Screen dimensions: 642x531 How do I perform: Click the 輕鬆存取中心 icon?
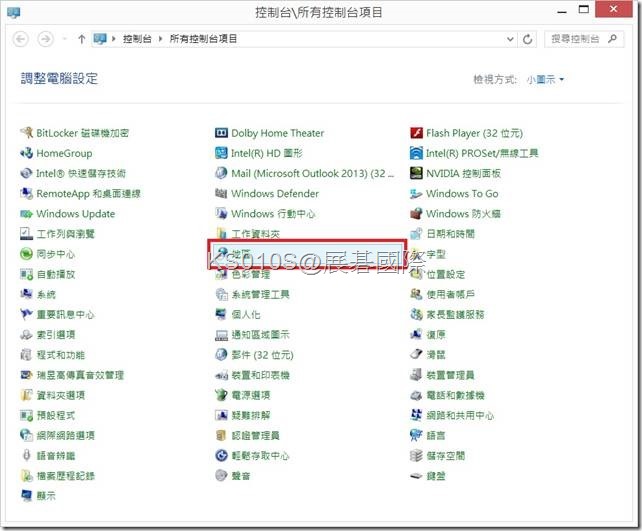coord(221,455)
